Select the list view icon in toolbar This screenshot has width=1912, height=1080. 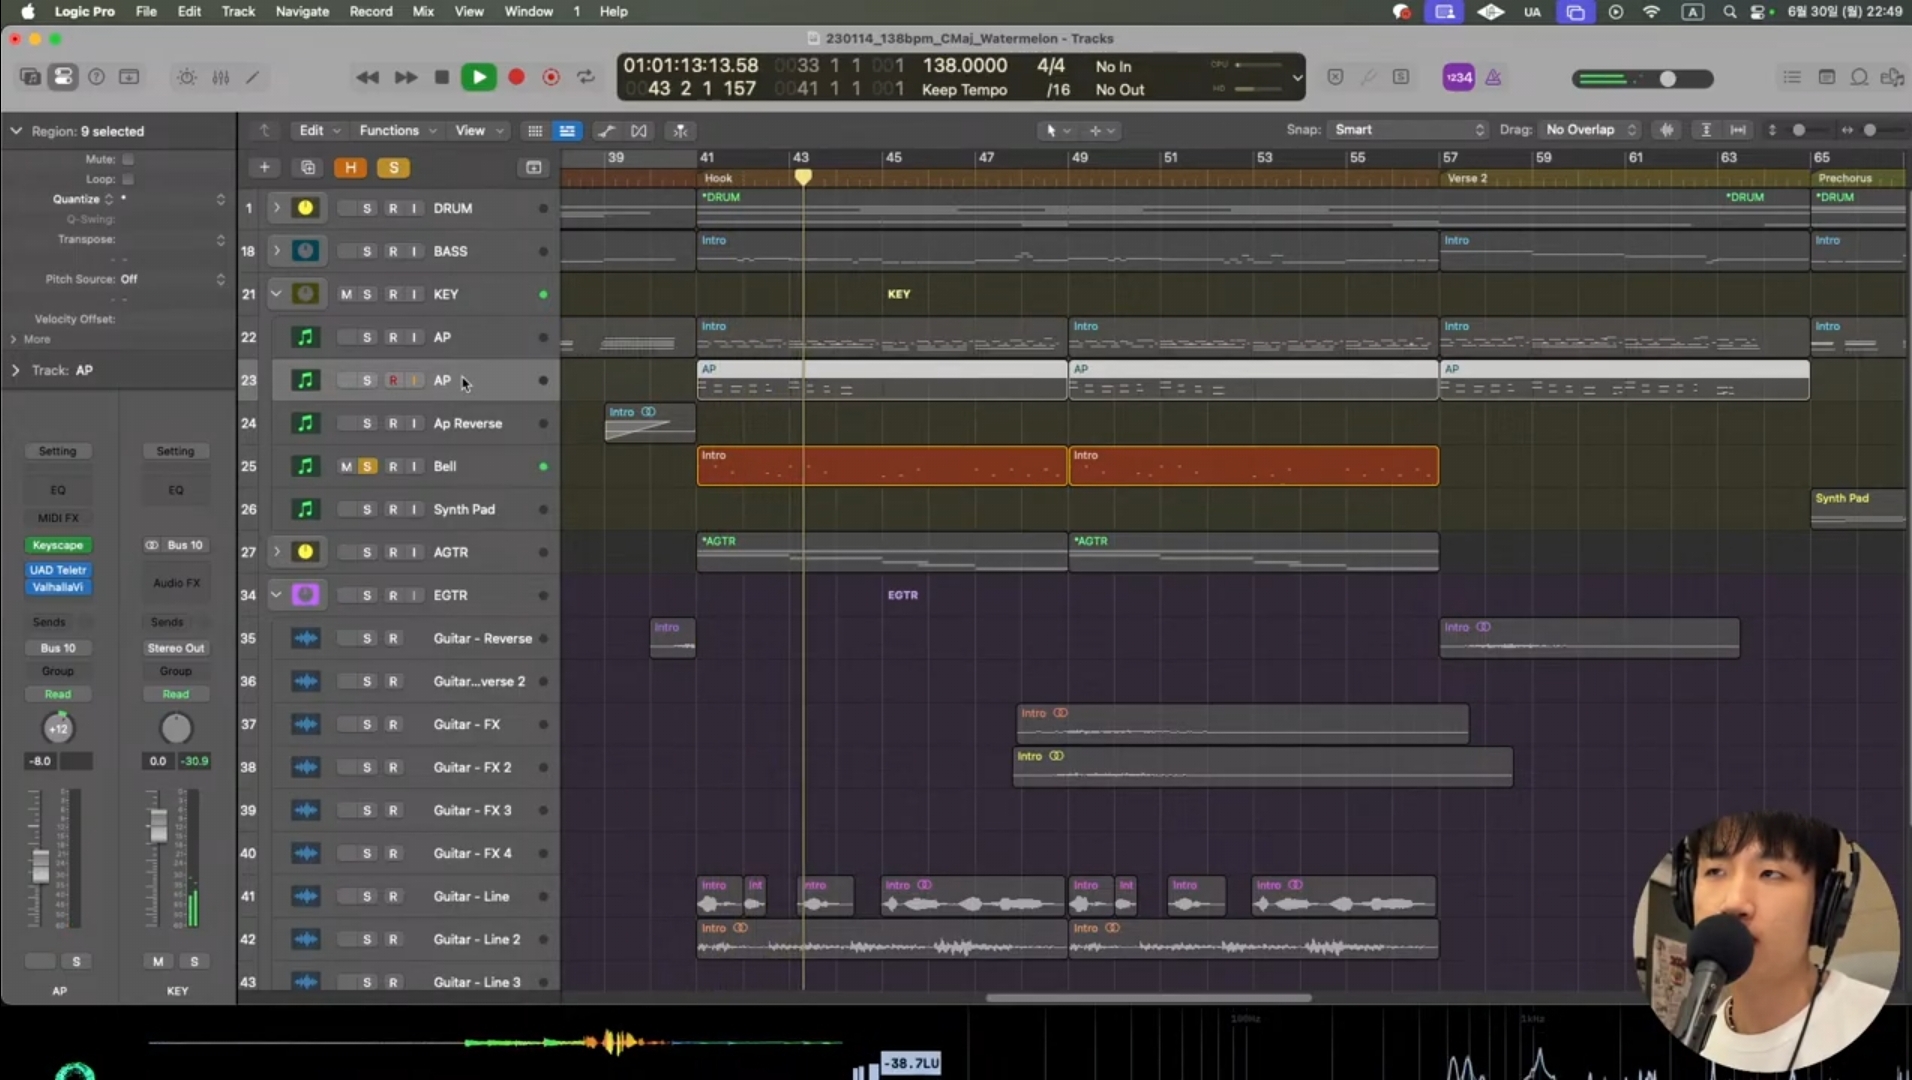click(x=567, y=131)
